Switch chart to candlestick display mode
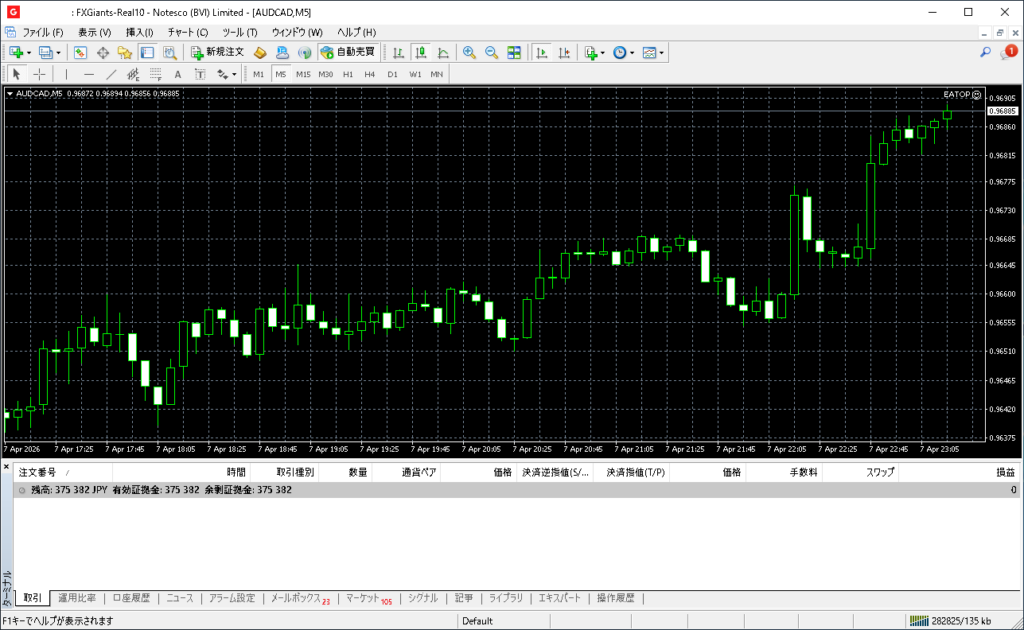1024x630 pixels. (421, 52)
